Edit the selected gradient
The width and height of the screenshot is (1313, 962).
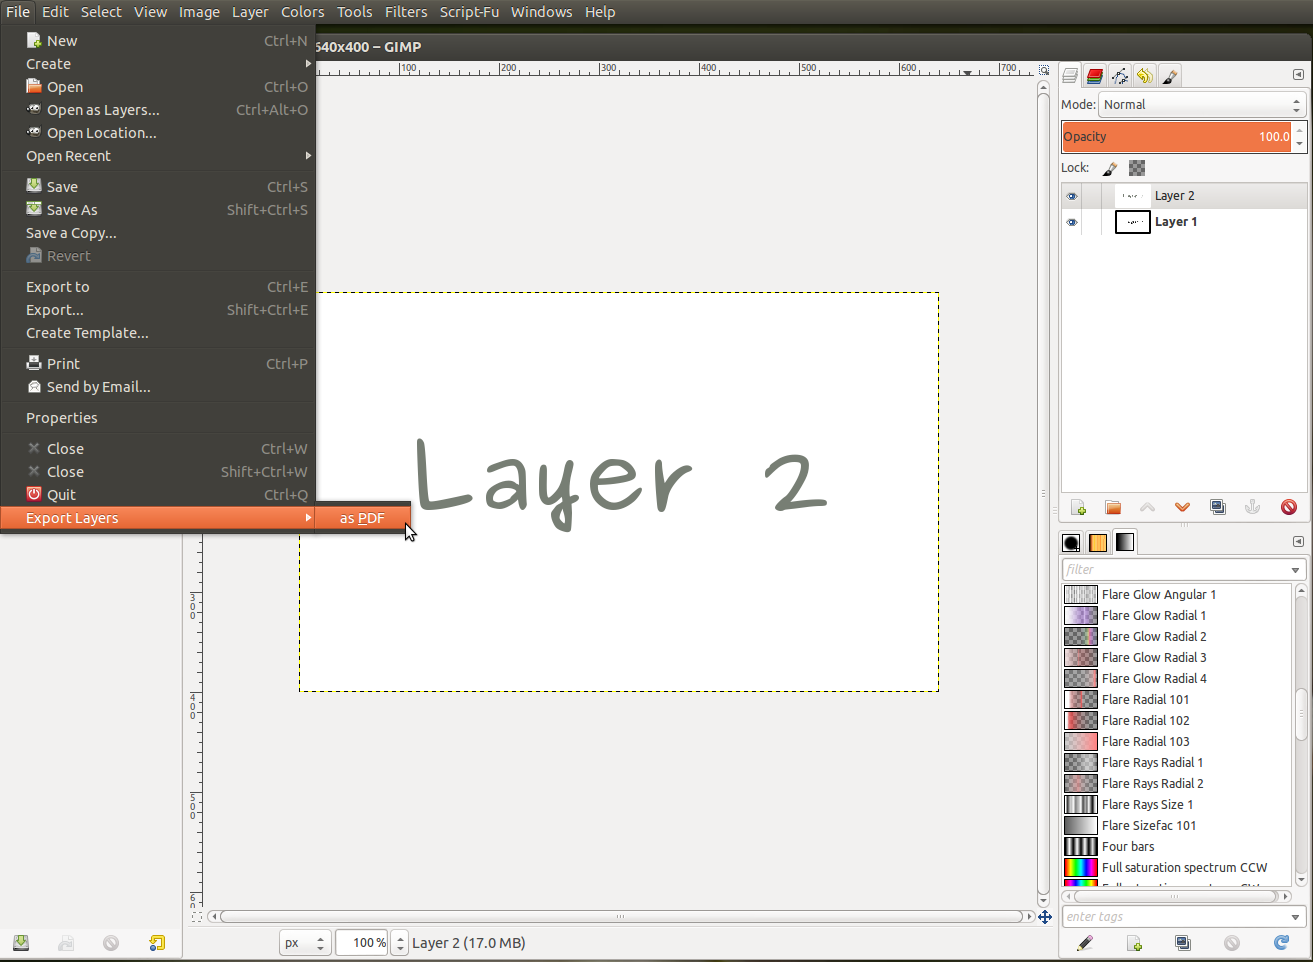point(1085,943)
